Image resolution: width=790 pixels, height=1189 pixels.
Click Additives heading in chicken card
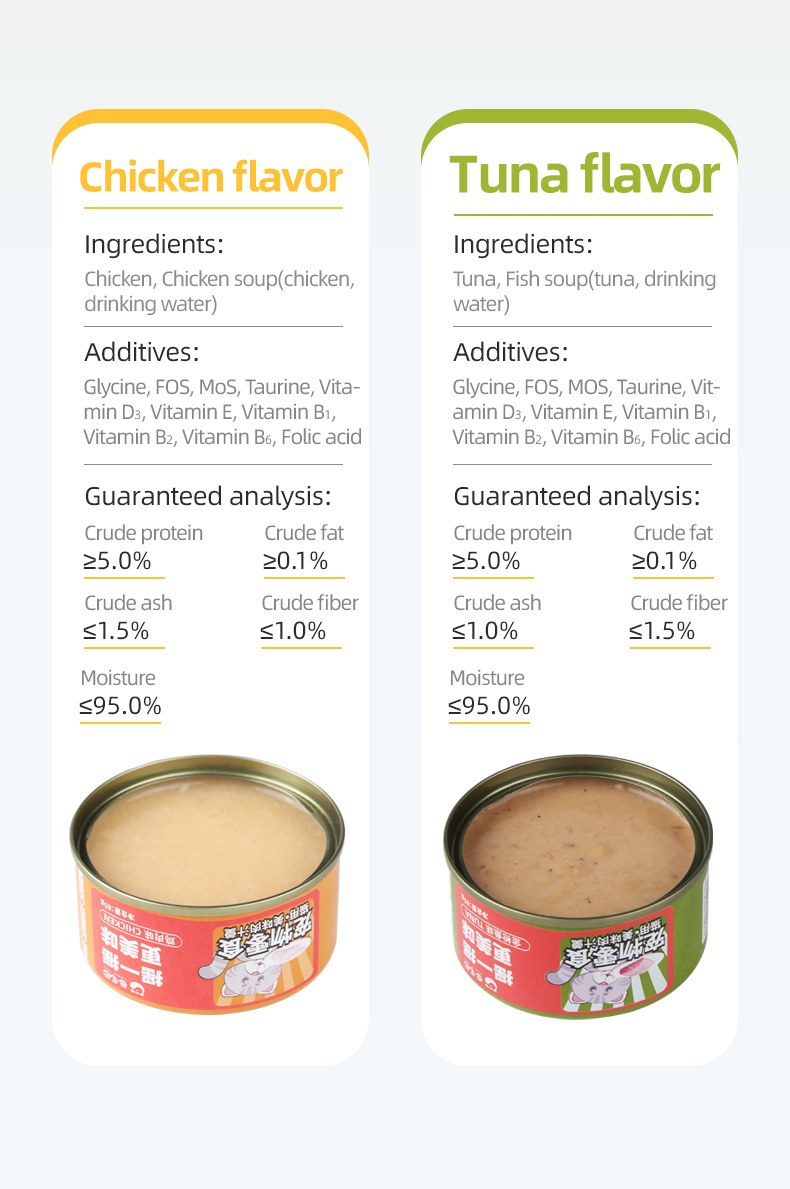click(x=142, y=352)
